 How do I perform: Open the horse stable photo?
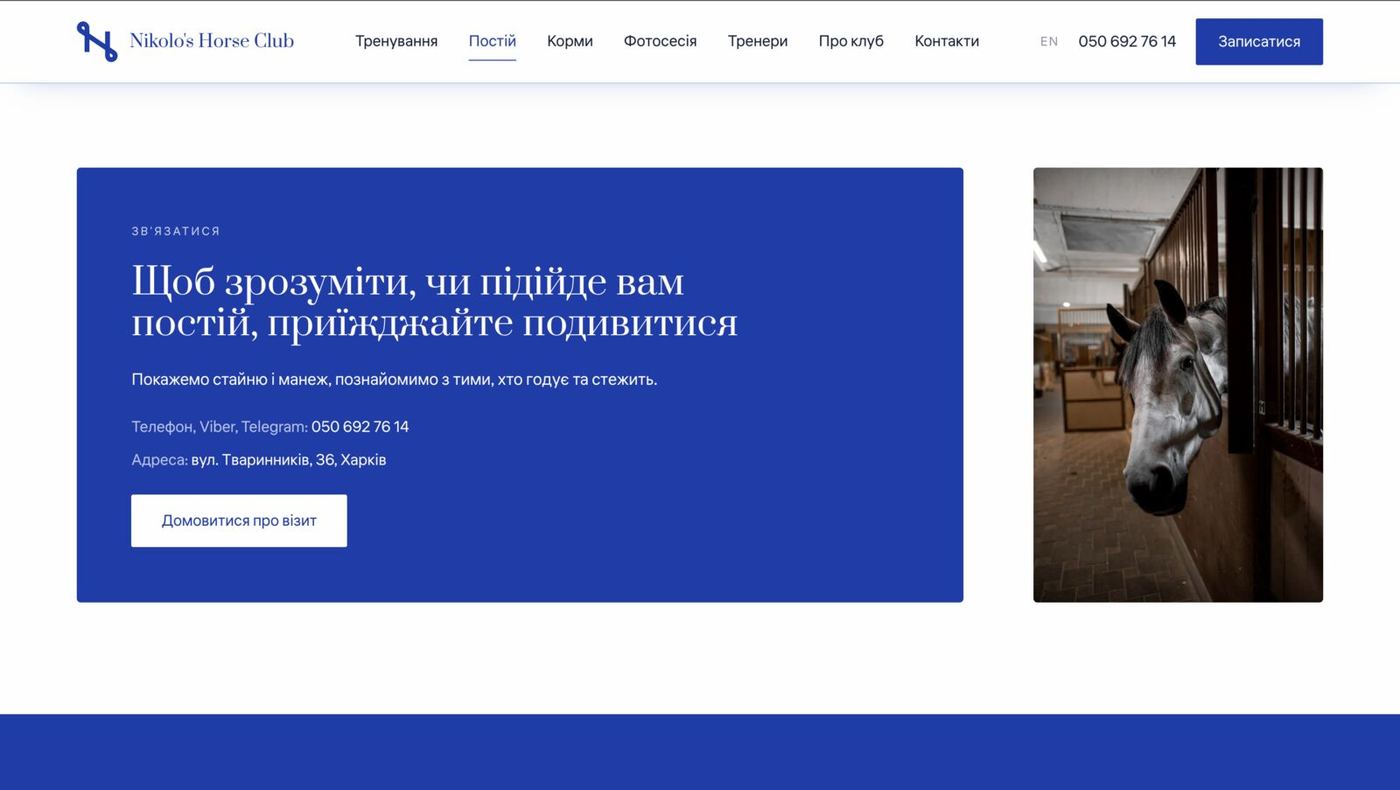[1178, 385]
